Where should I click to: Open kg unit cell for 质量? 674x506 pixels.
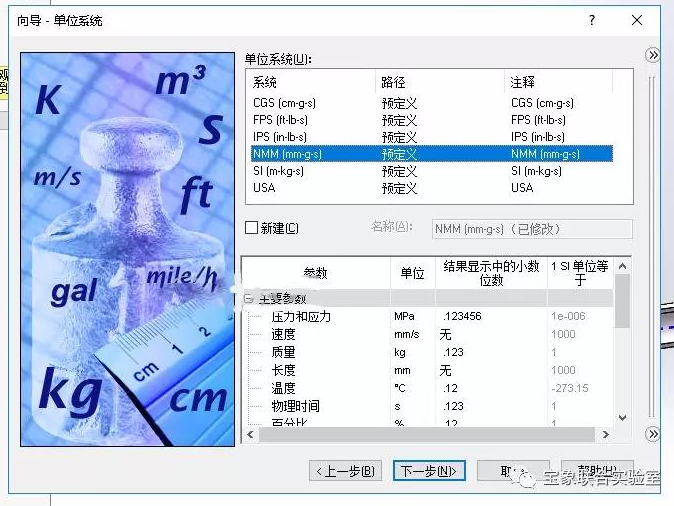412,353
